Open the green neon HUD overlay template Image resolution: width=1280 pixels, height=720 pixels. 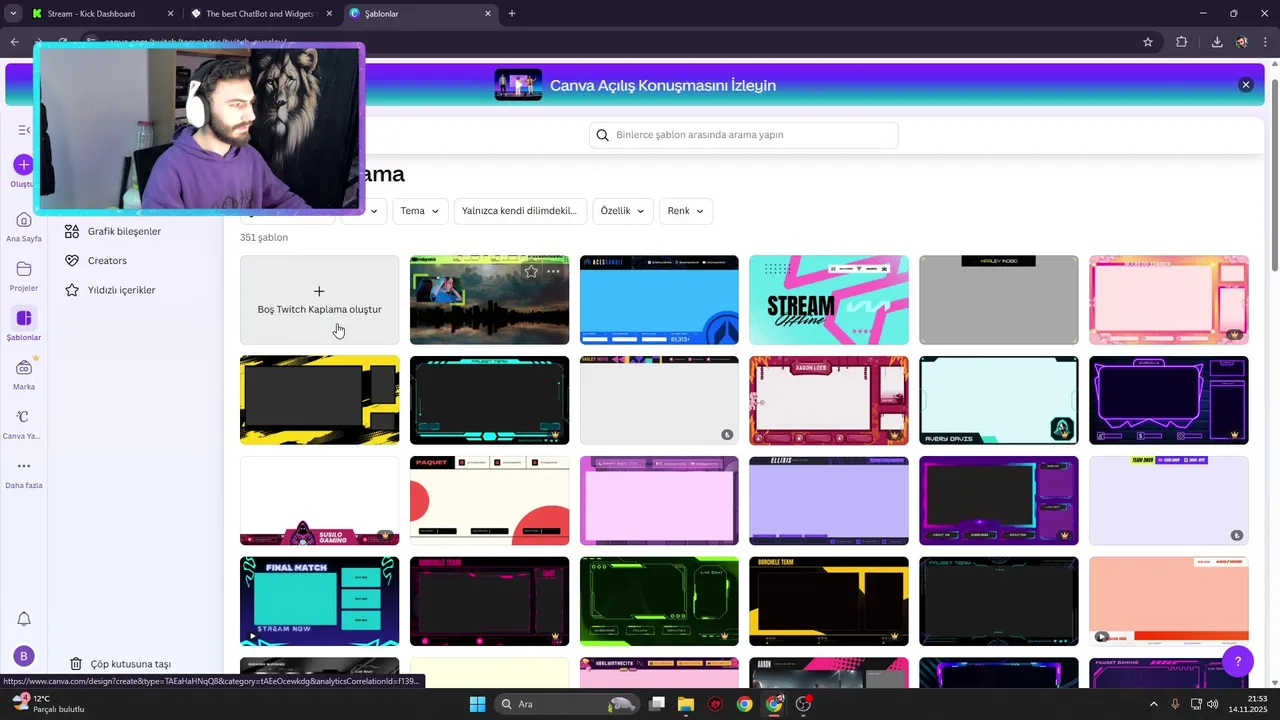659,601
